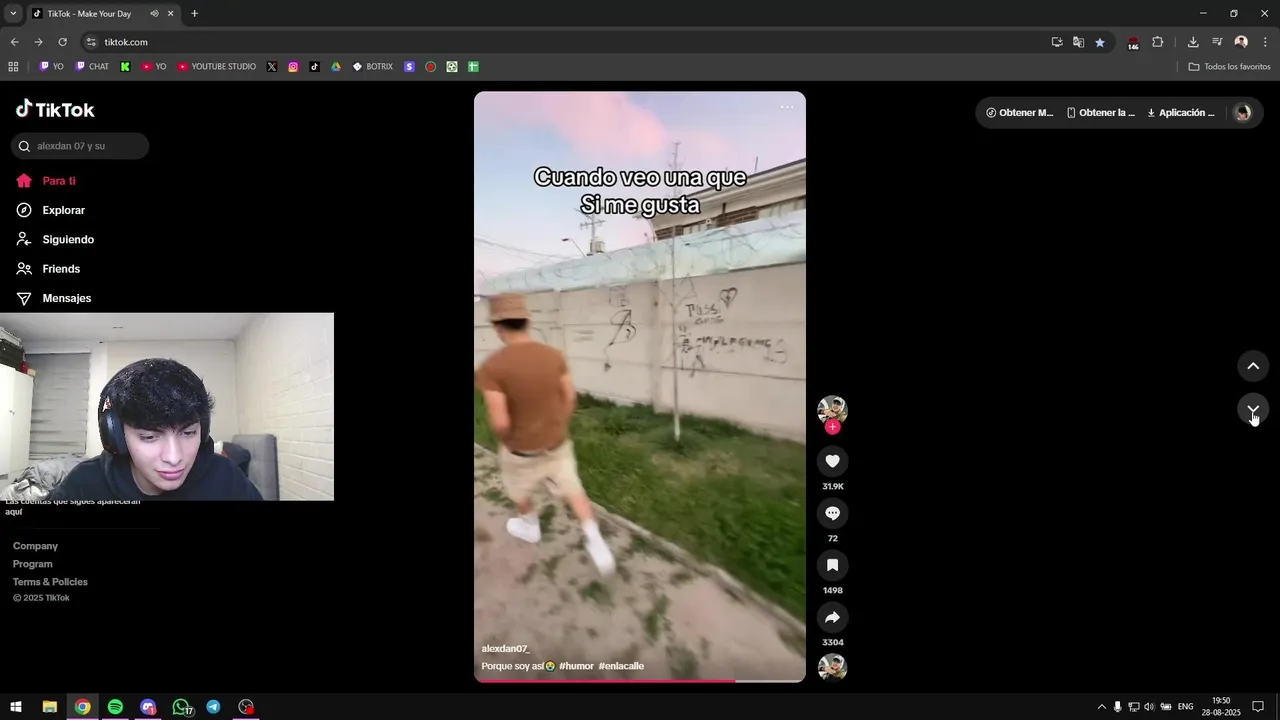Open the X bookmark

272,67
